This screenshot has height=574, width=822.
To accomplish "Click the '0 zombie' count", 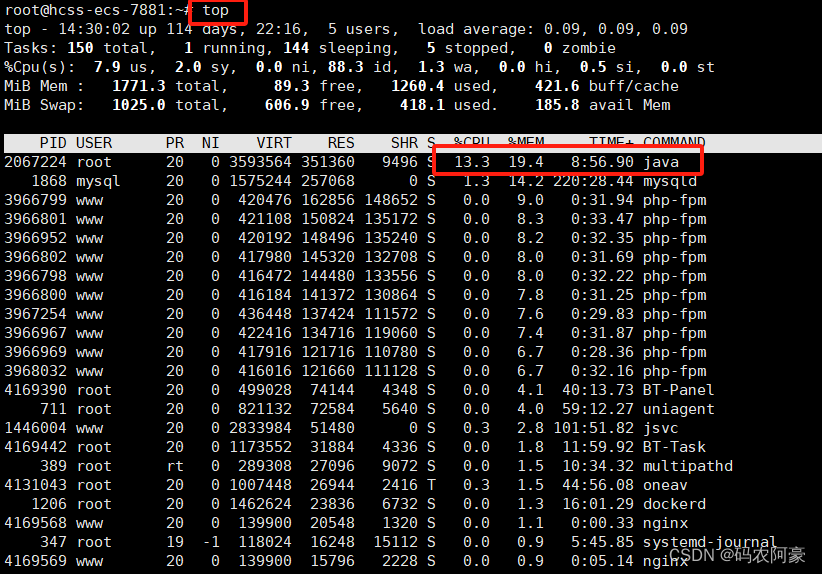I will pyautogui.click(x=579, y=48).
